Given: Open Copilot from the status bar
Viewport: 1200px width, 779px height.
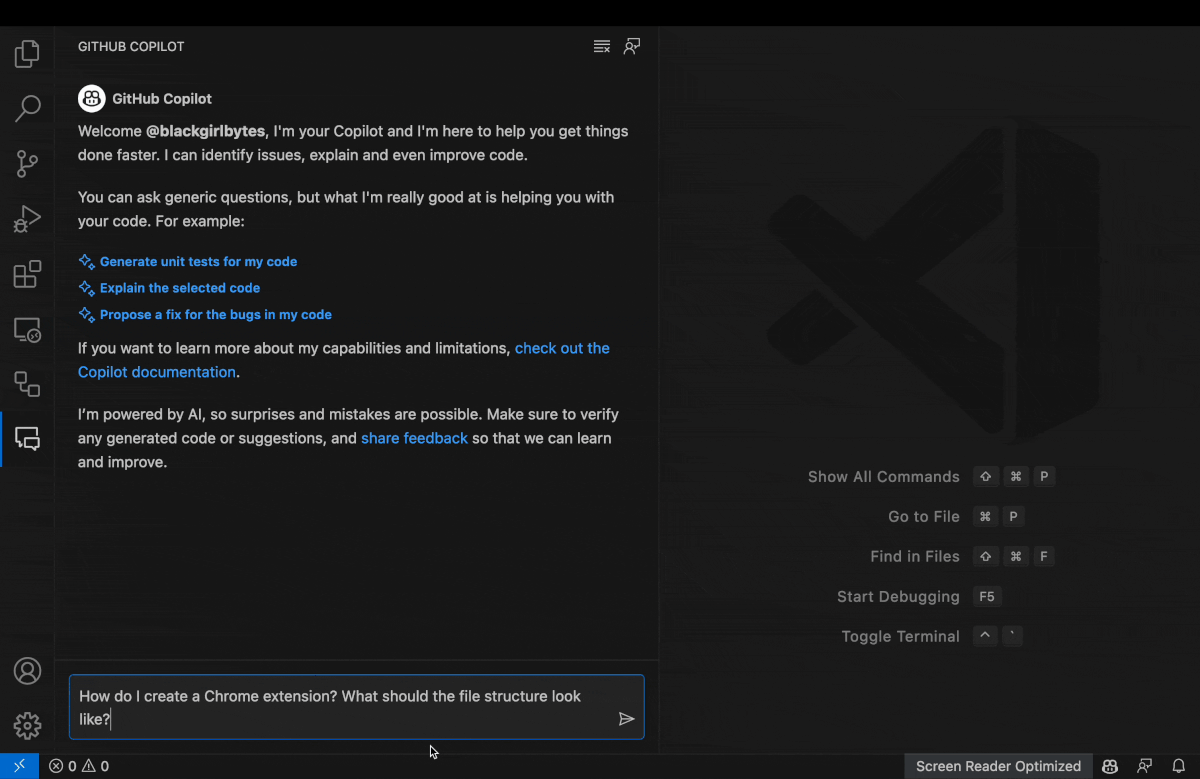Looking at the screenshot, I should click(1110, 765).
